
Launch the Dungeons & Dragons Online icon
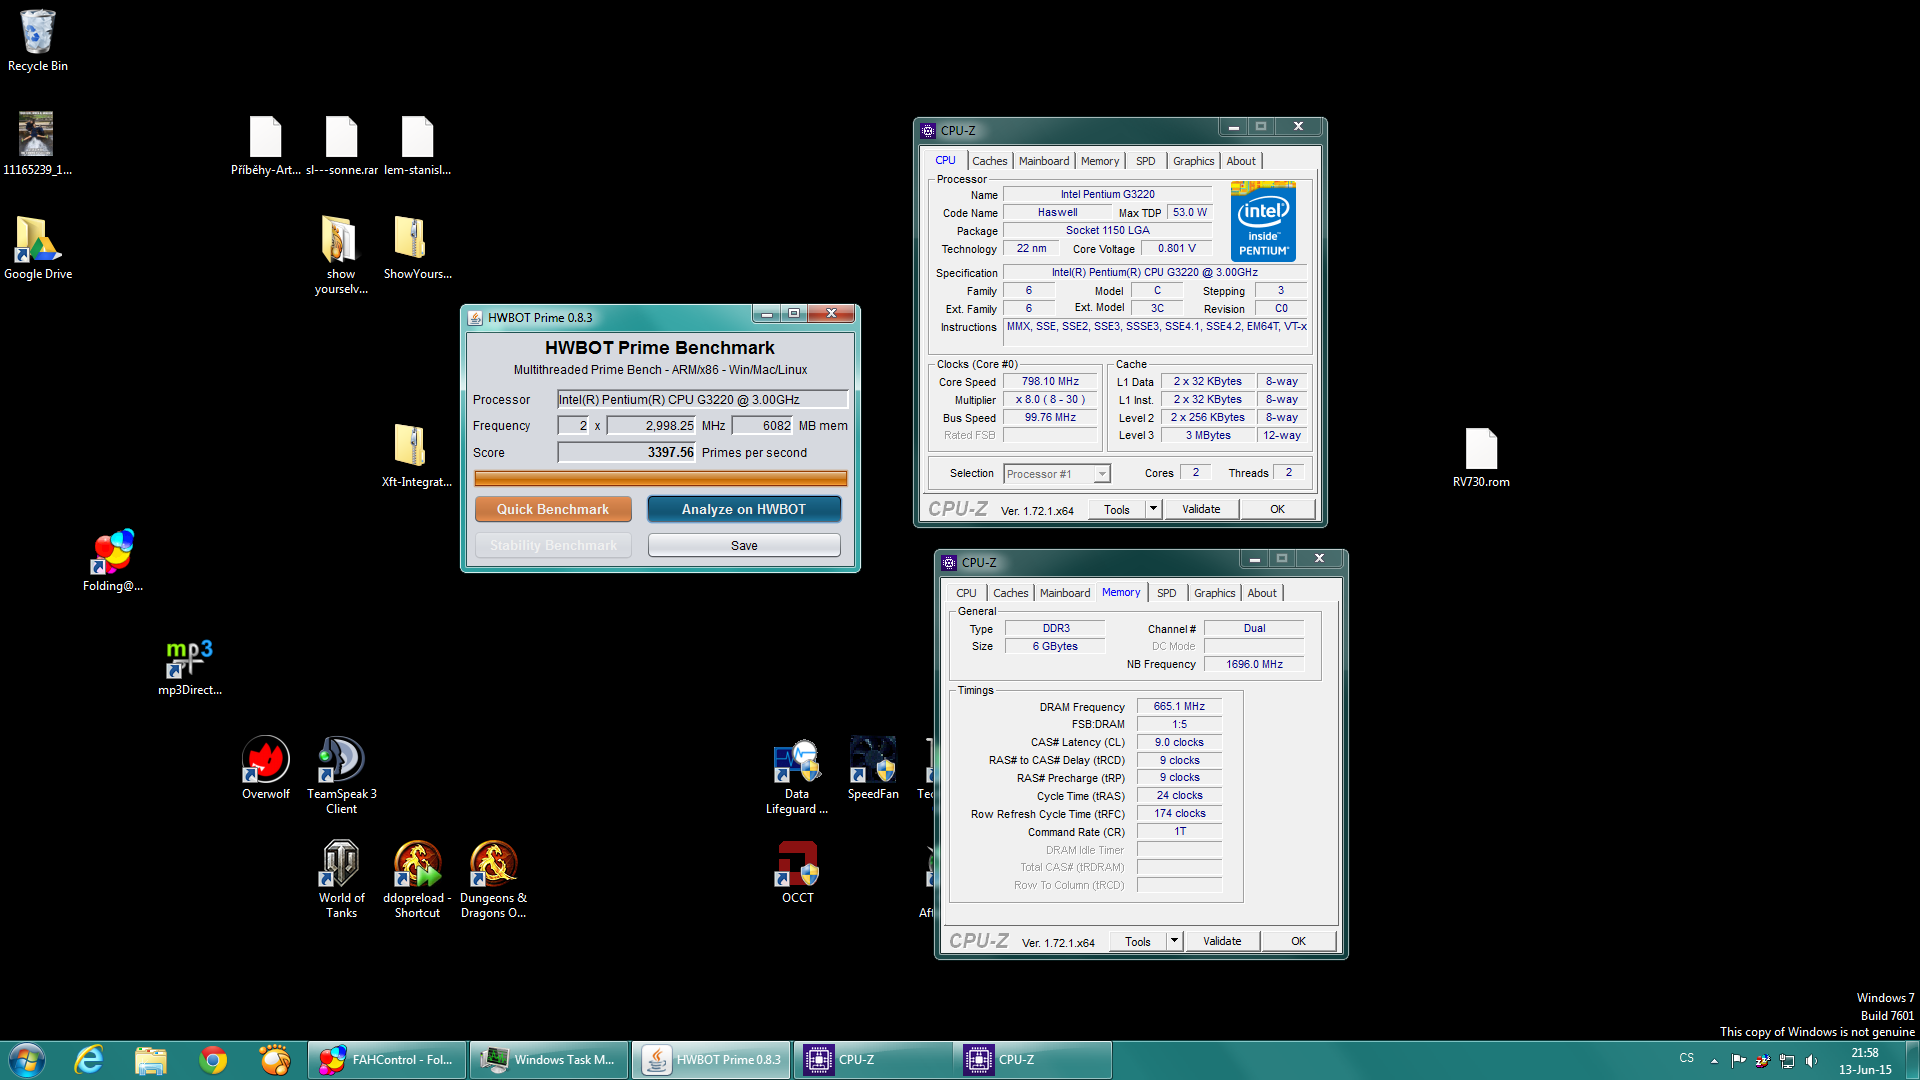[493, 879]
